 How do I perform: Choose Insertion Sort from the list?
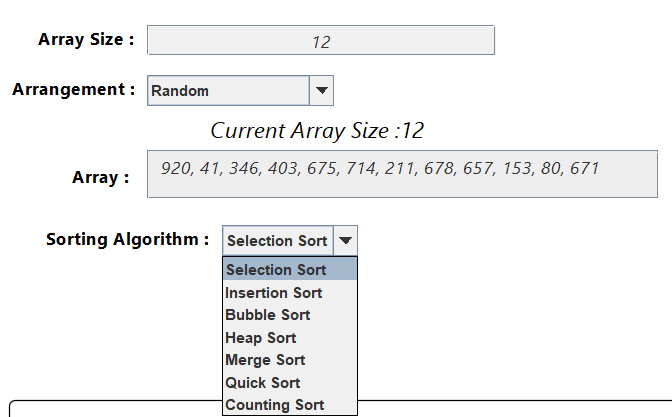290,293
